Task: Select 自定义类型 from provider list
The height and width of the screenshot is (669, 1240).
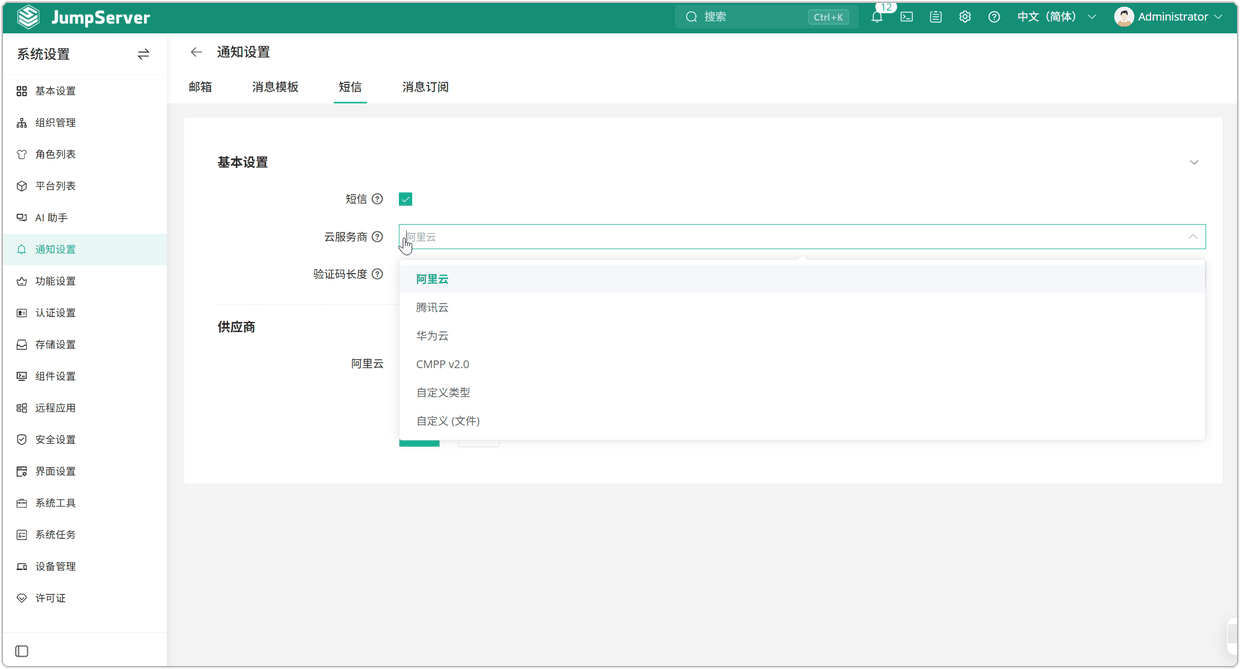Action: (802, 393)
